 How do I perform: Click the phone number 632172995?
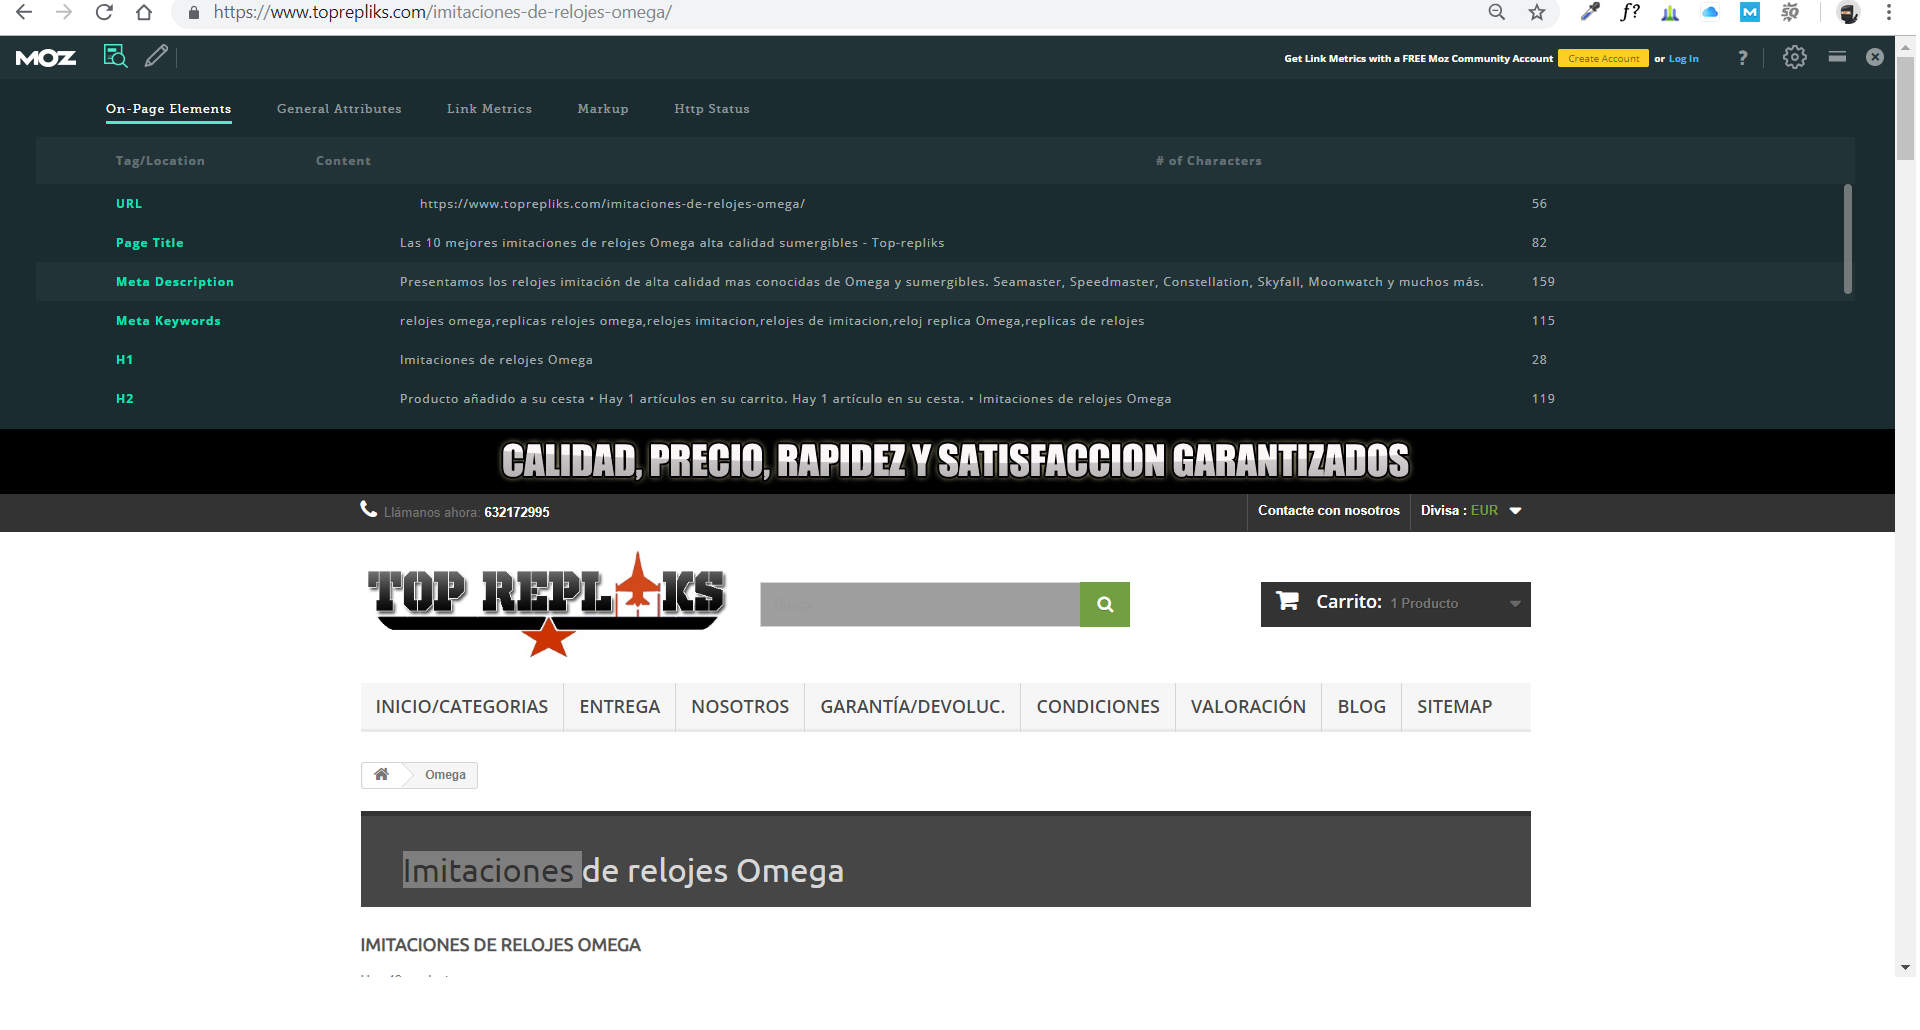tap(517, 513)
